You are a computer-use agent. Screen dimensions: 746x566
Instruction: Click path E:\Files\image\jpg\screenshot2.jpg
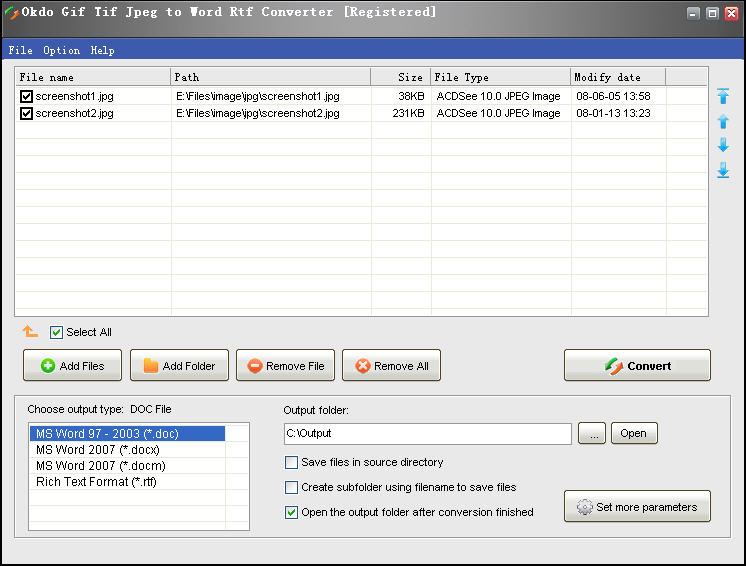pos(258,113)
